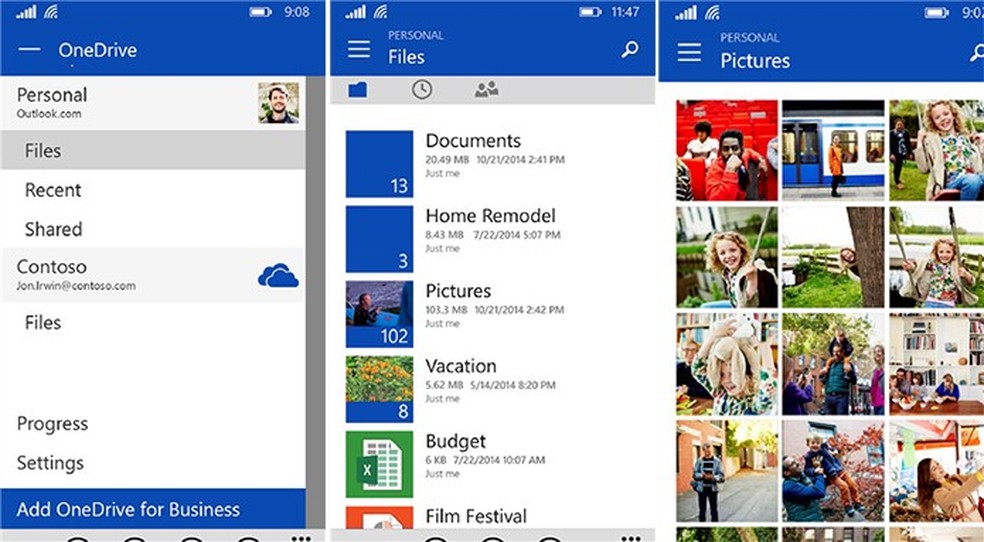Open photo of family at kitchen table
Image resolution: width=984 pixels, height=542 pixels.
[x=936, y=364]
